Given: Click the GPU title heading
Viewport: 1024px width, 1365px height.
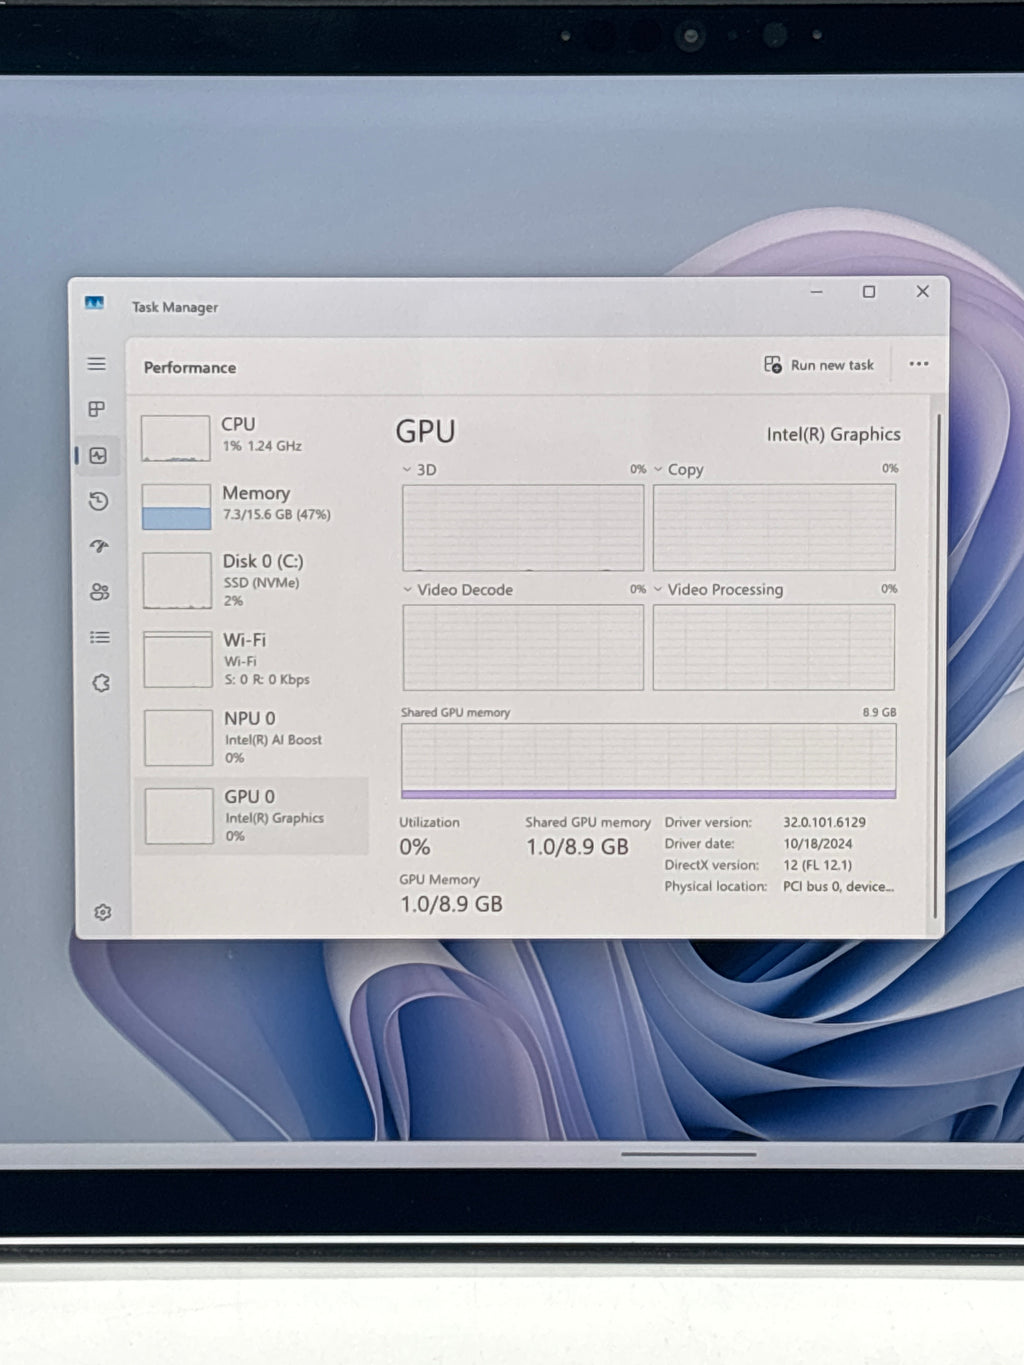Looking at the screenshot, I should click(426, 432).
